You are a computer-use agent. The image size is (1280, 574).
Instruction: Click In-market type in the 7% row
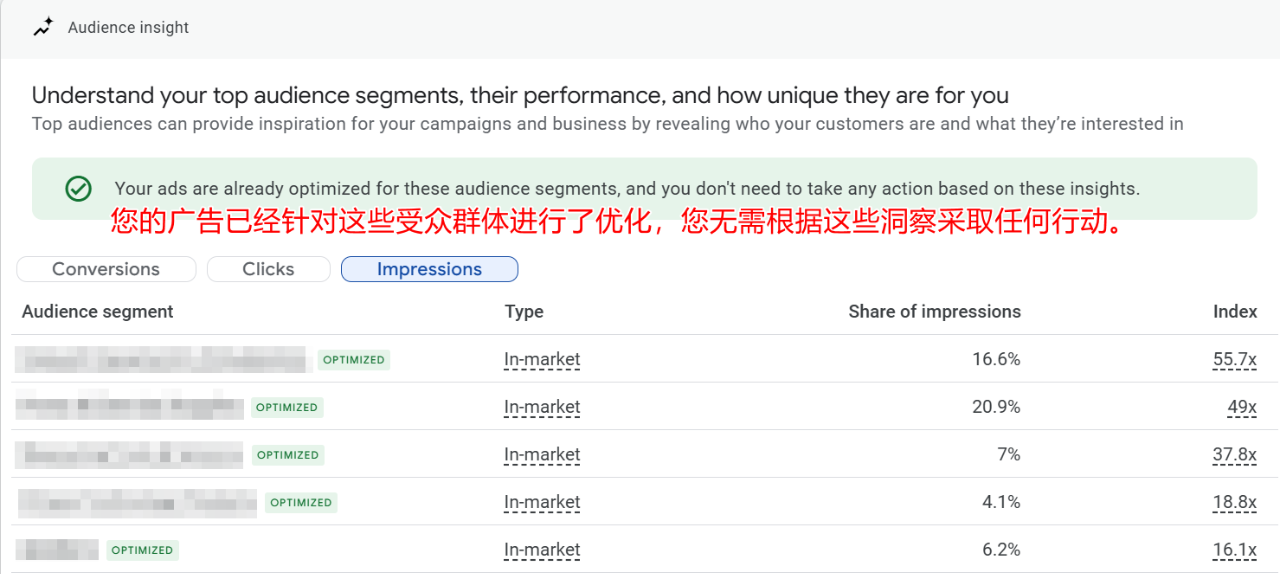pos(542,455)
